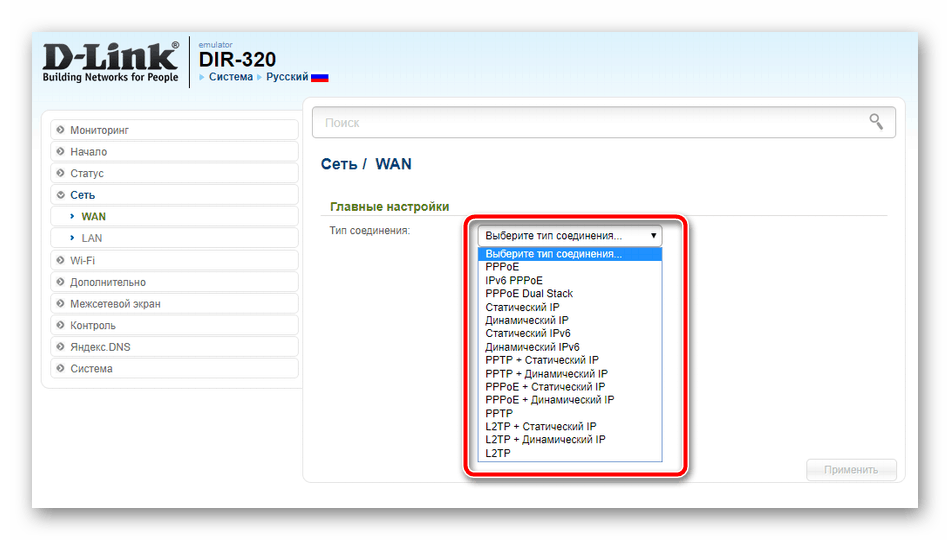
Task: Open the Русский language menu
Action: [x=287, y=77]
